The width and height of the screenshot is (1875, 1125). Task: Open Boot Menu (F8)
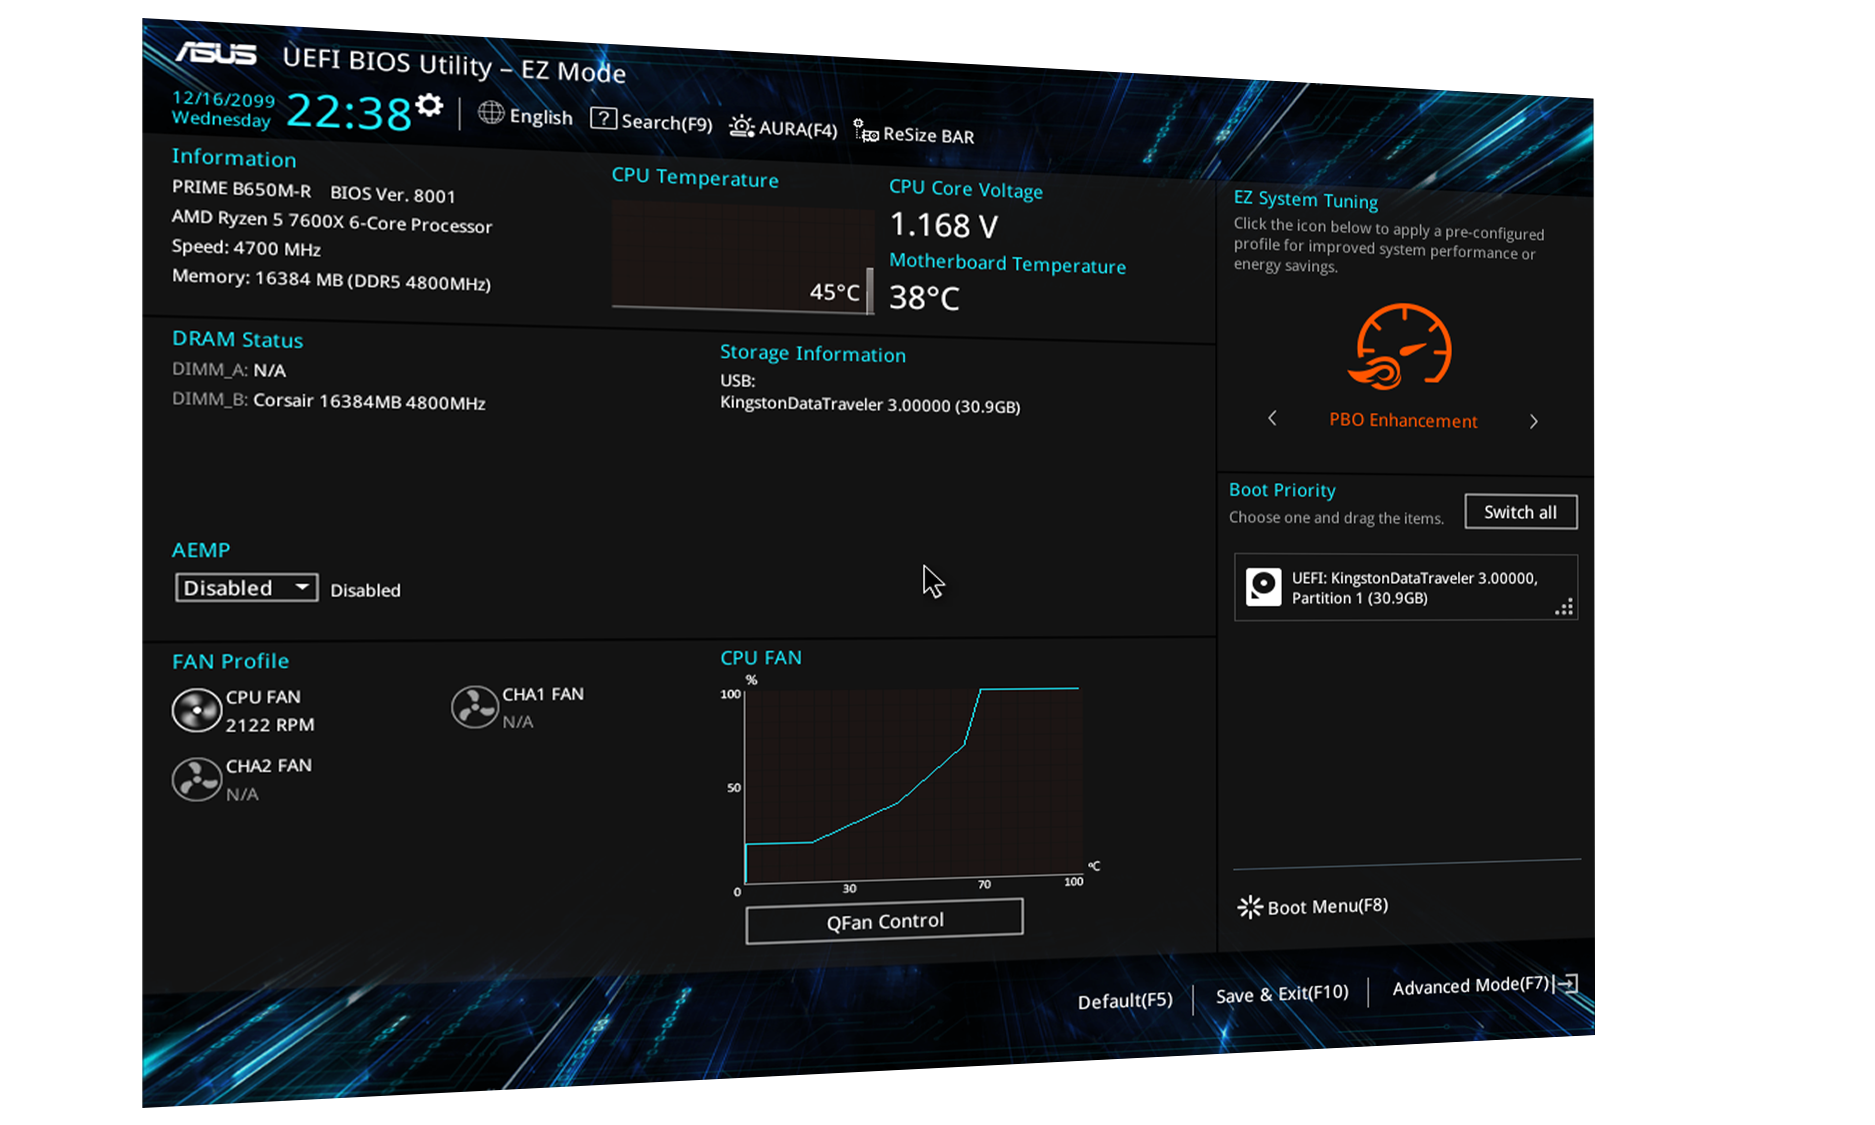click(1313, 907)
